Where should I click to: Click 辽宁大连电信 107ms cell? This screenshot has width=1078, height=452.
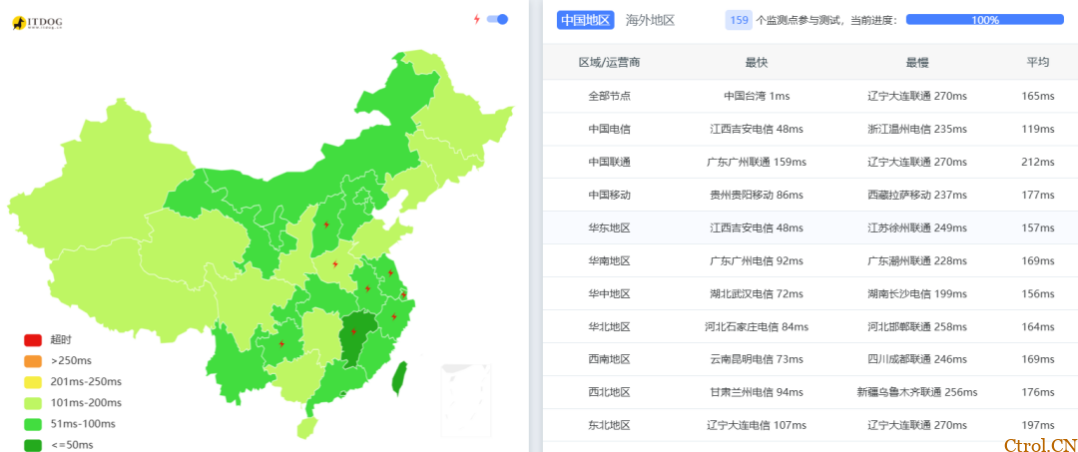pos(756,425)
